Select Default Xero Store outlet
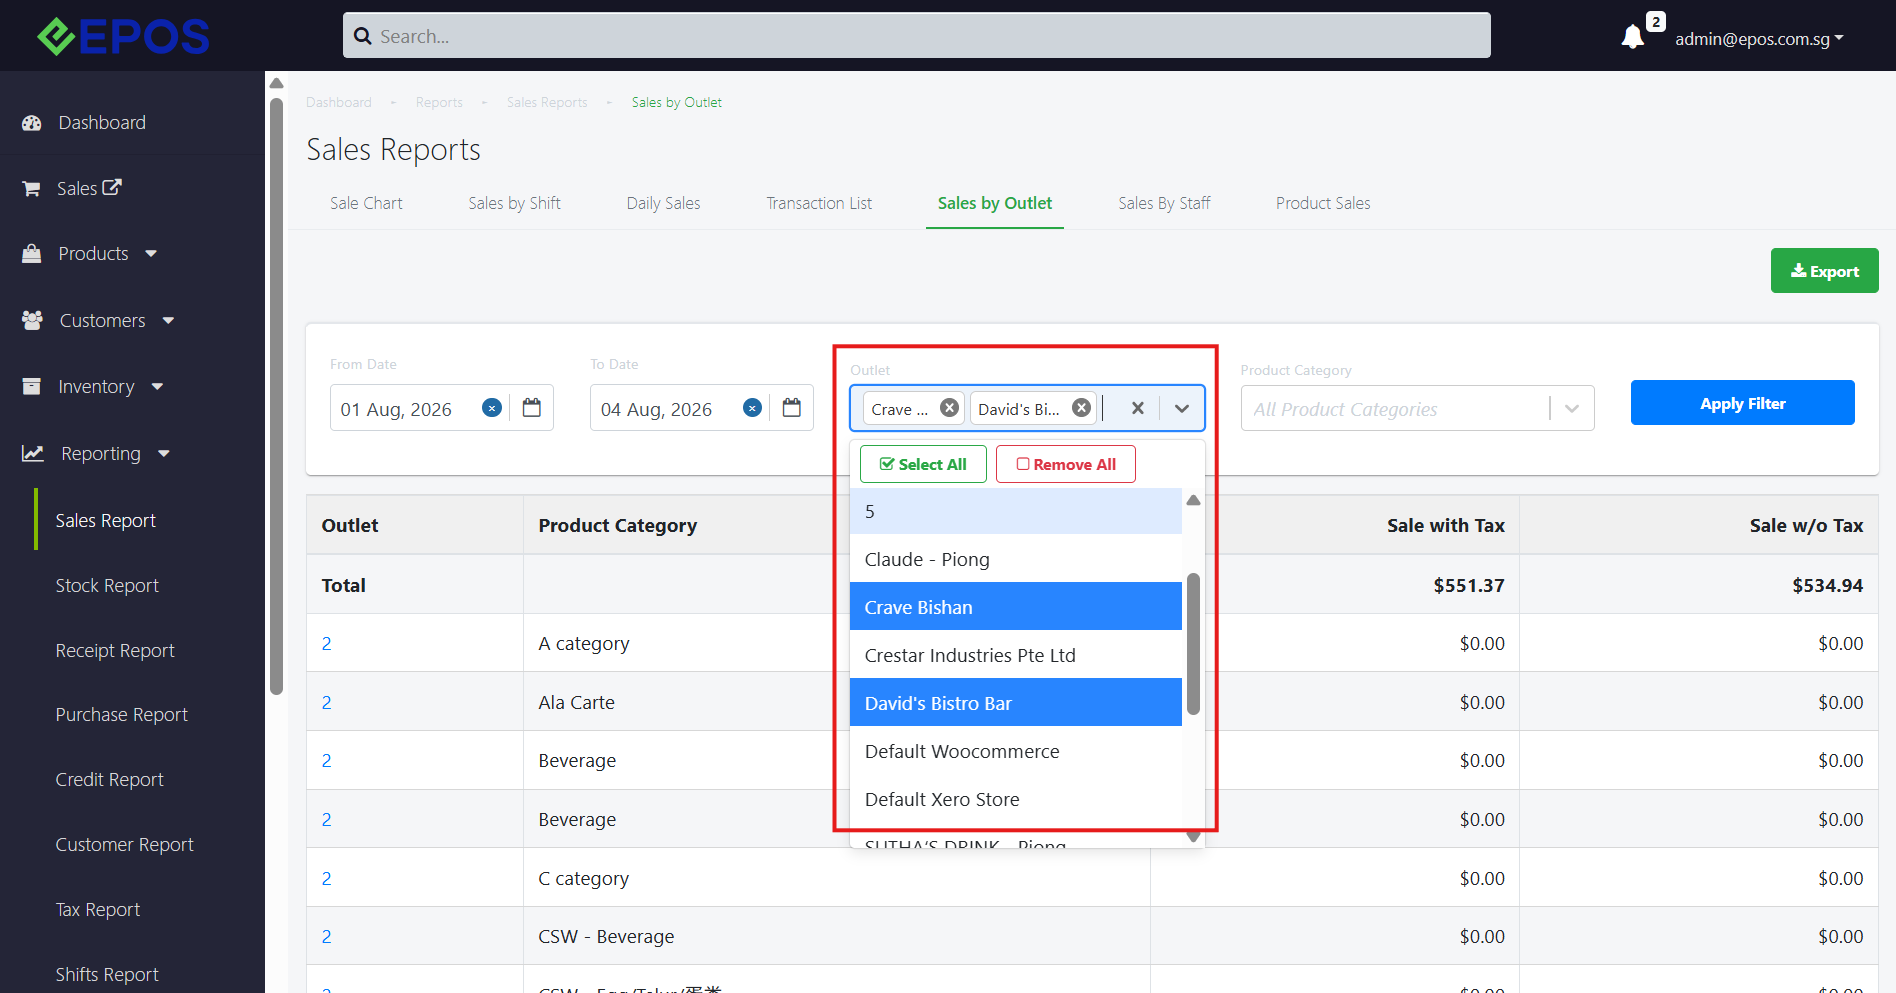1896x993 pixels. (1016, 799)
